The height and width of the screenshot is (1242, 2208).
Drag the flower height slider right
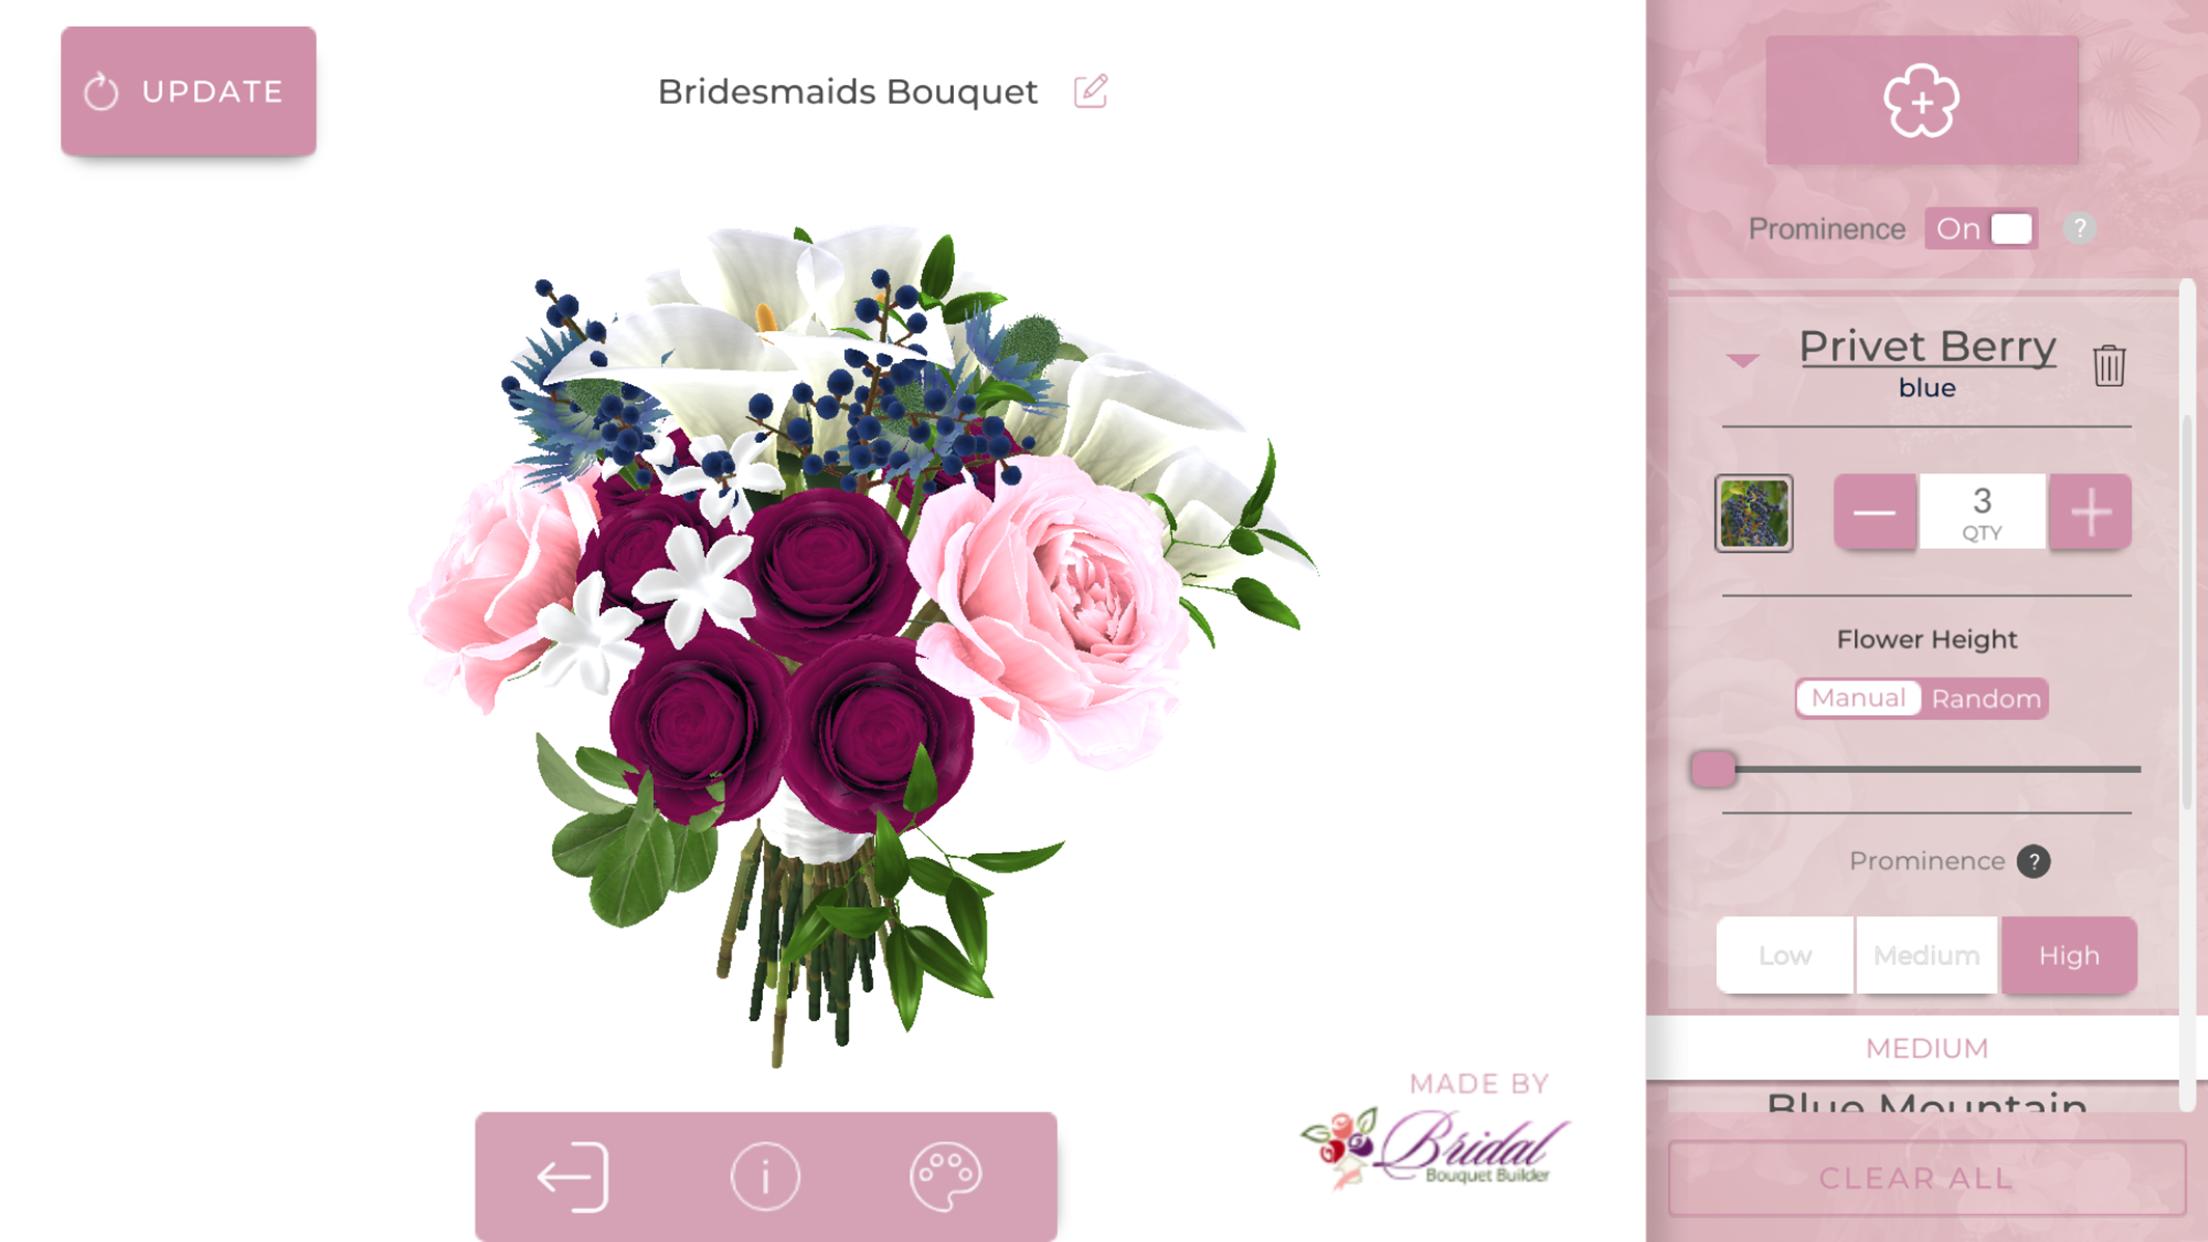pos(1714,767)
